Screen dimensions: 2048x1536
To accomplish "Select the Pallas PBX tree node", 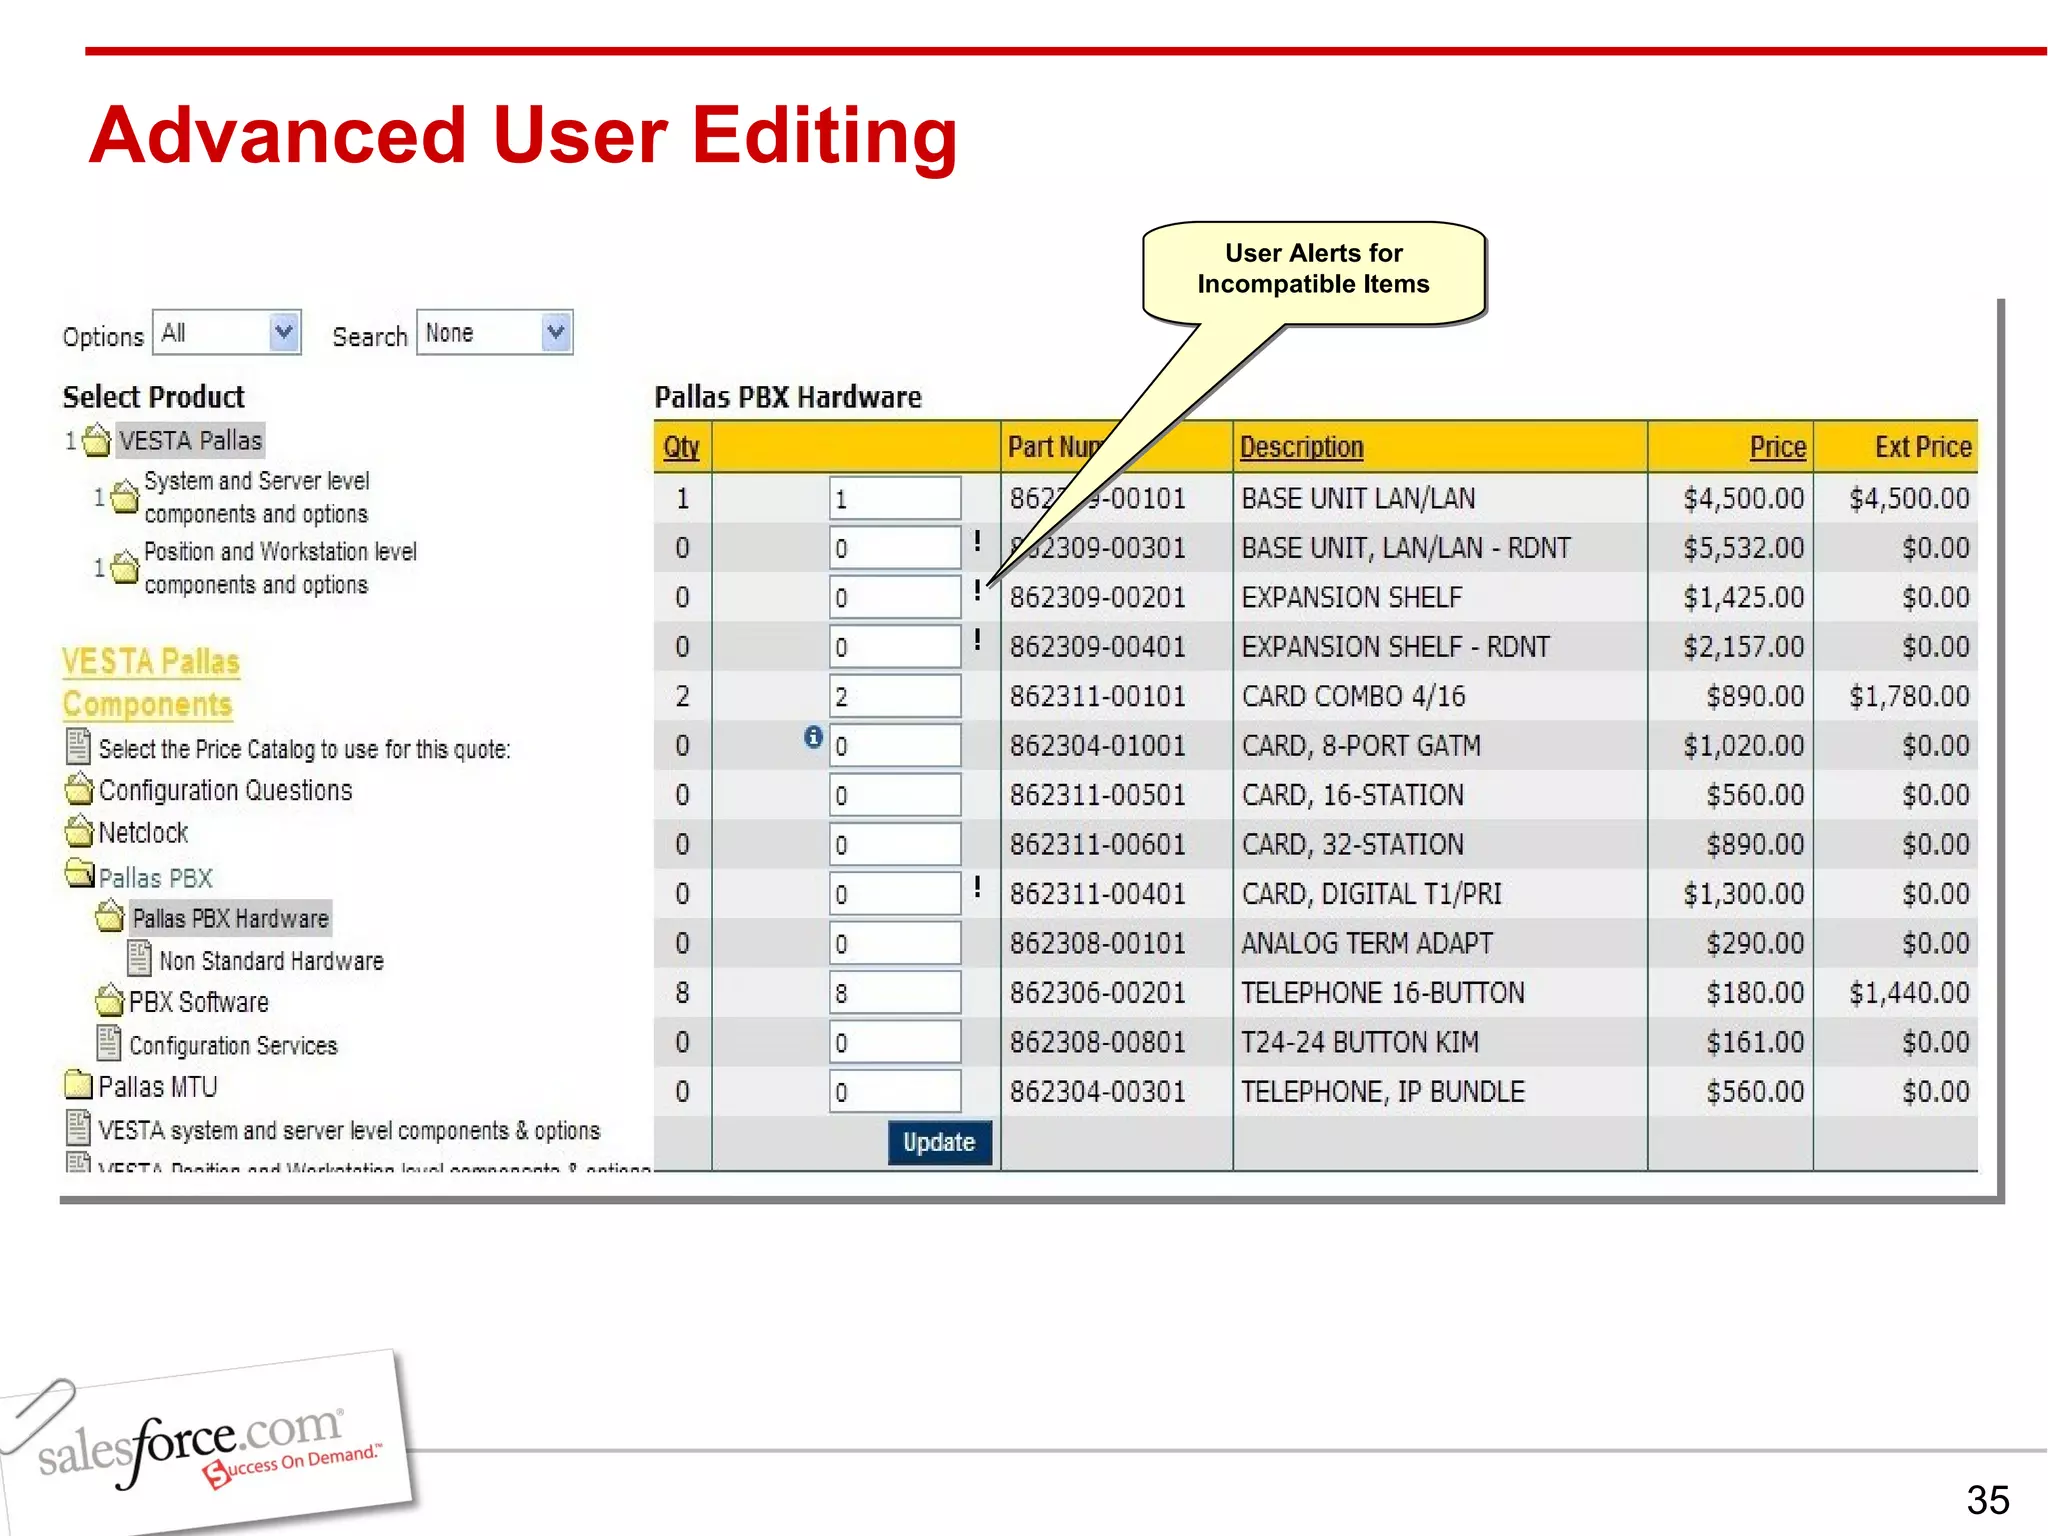I will point(155,877).
